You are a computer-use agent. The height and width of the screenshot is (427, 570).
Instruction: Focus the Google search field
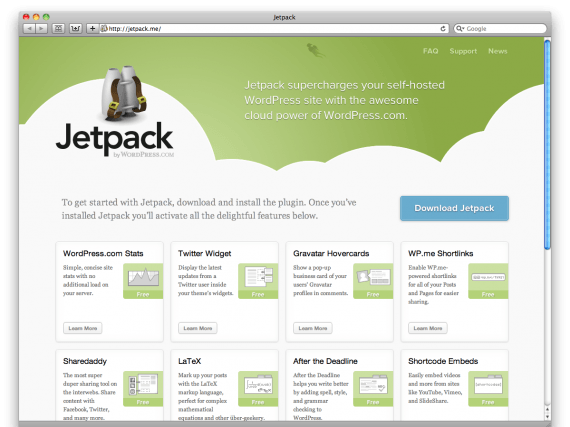point(500,28)
